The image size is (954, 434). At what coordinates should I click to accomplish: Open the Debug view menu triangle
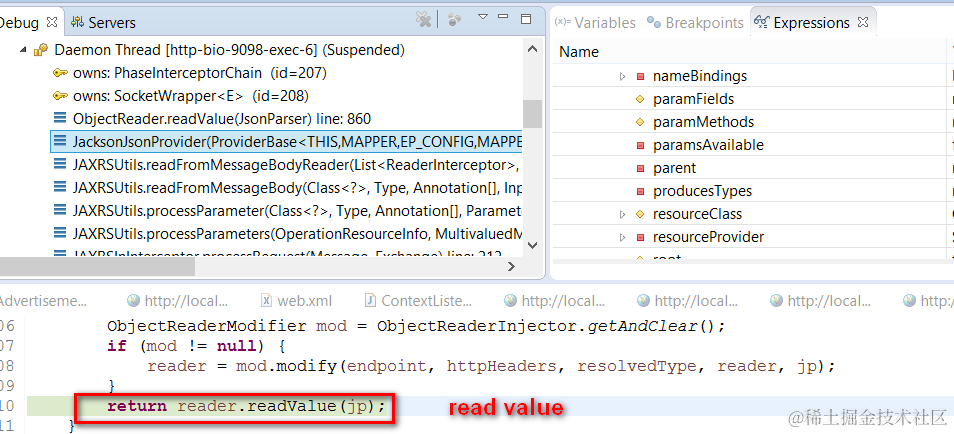[483, 17]
